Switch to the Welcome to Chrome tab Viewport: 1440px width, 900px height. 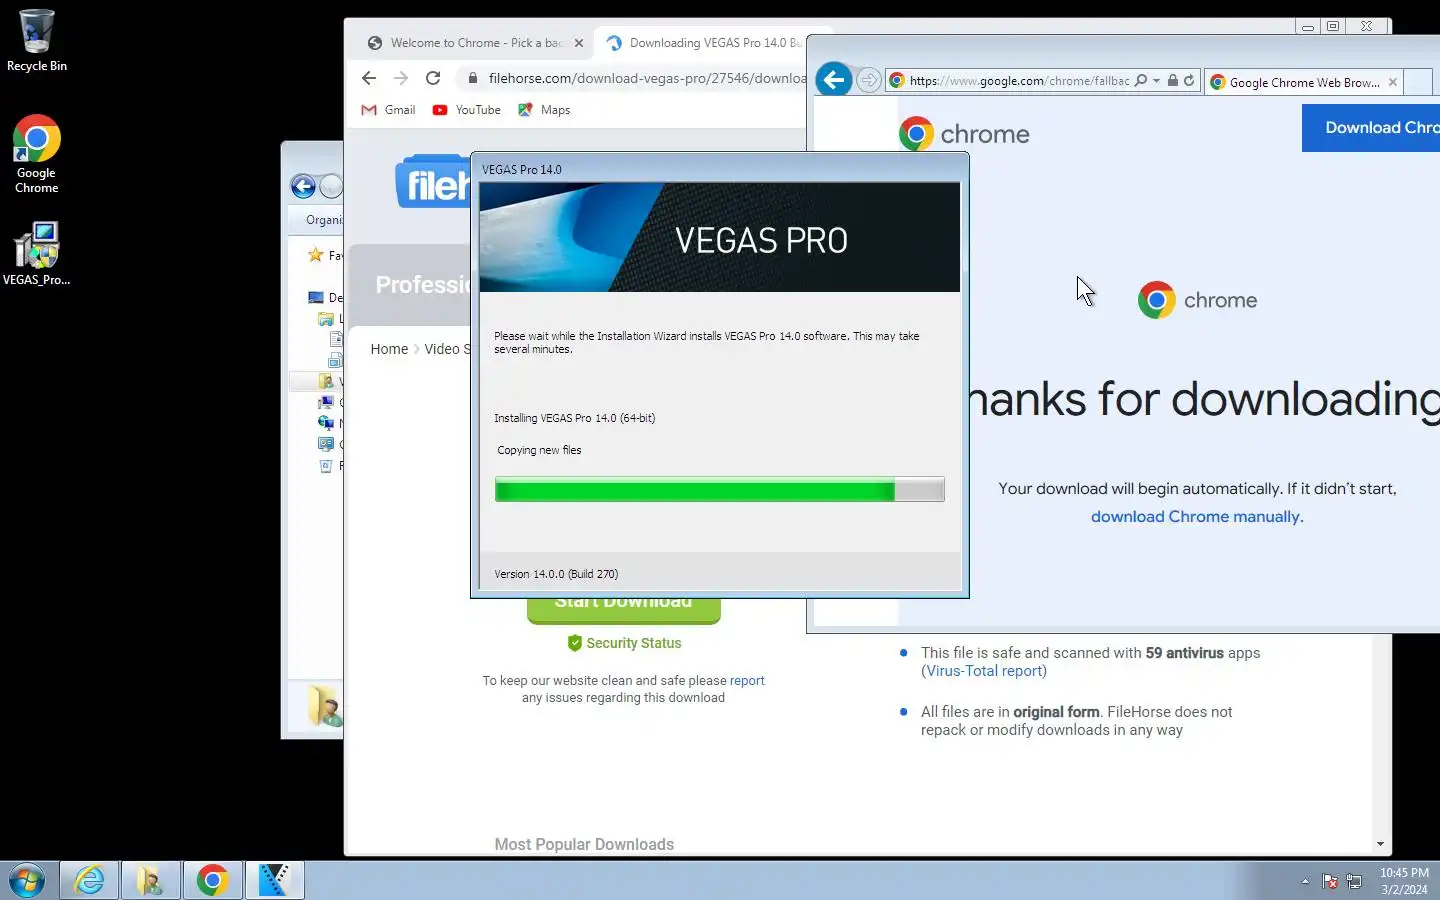pyautogui.click(x=474, y=43)
